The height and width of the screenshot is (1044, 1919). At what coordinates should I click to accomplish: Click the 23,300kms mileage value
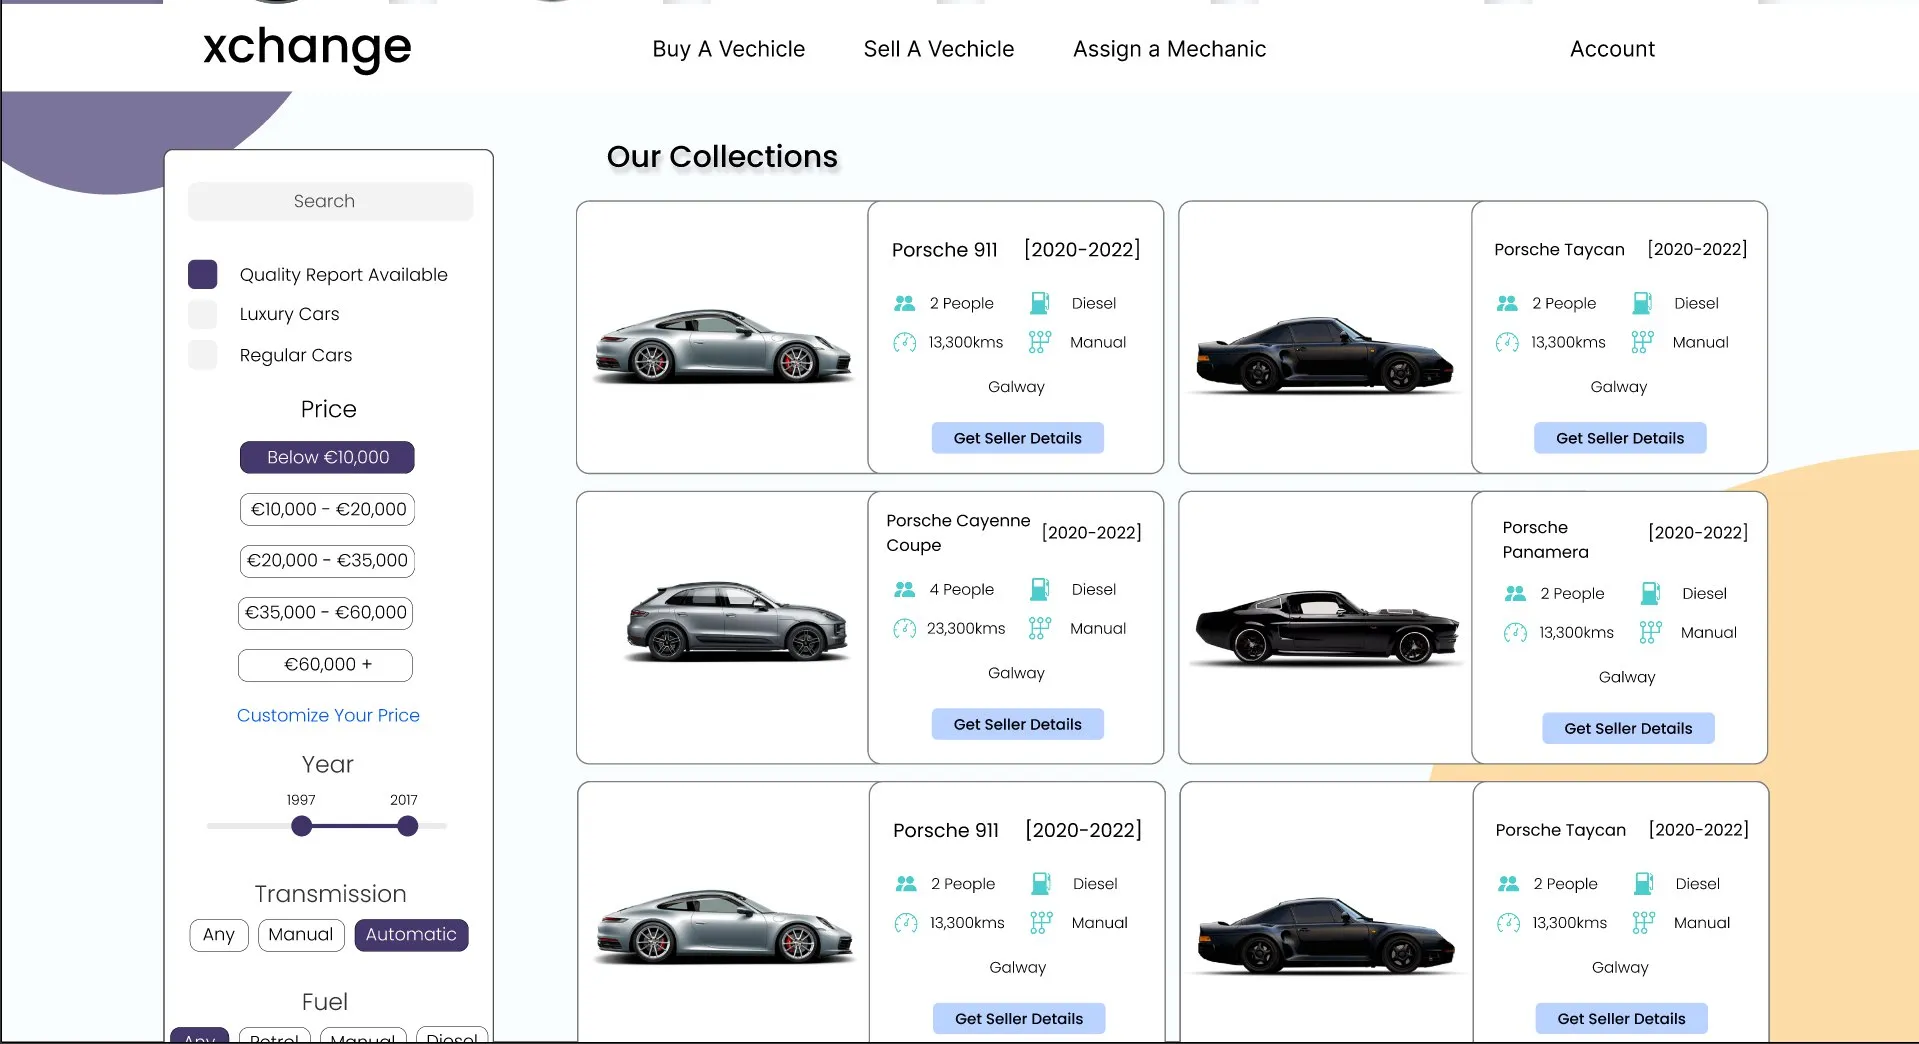(x=966, y=628)
